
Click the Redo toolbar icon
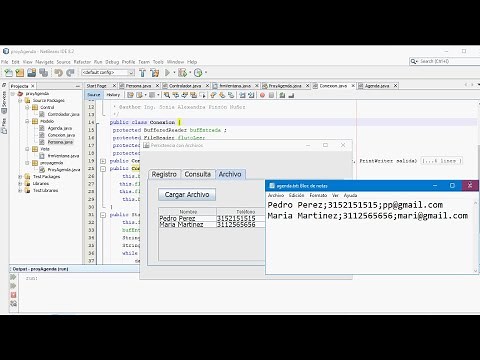pyautogui.click(x=70, y=72)
